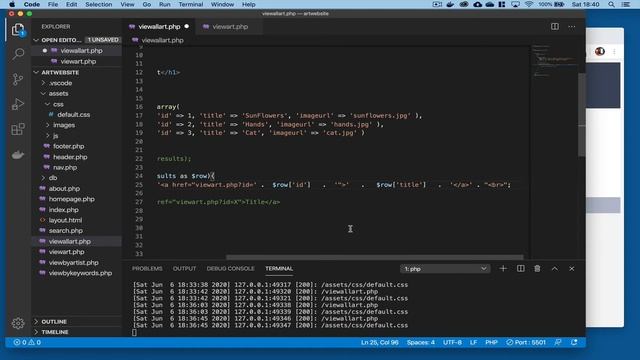Screen dimensions: 640x360
Task: Open the terminal selector dropdown '1: php'
Action: 445,269
